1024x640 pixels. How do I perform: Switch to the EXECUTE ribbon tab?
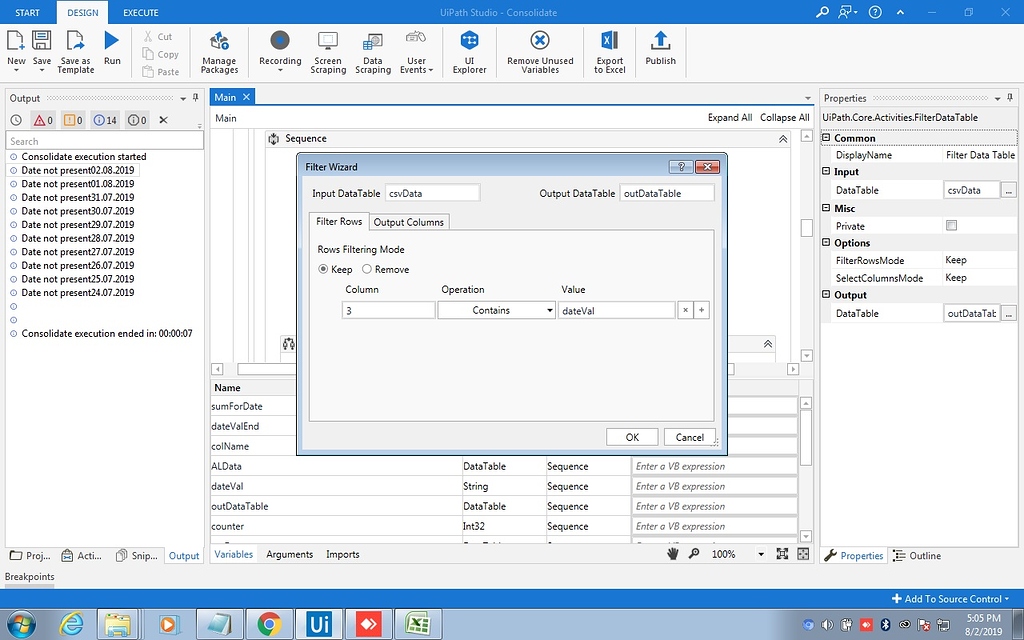(140, 12)
